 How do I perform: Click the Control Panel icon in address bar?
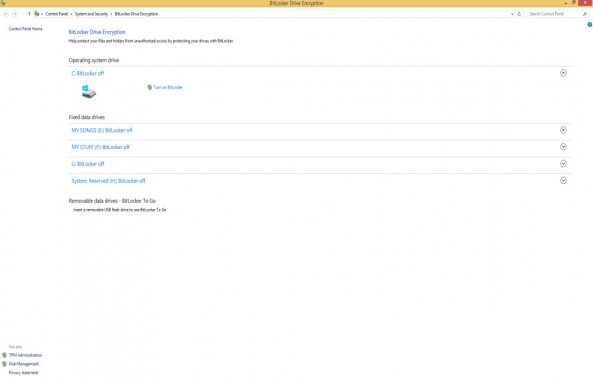(x=37, y=14)
